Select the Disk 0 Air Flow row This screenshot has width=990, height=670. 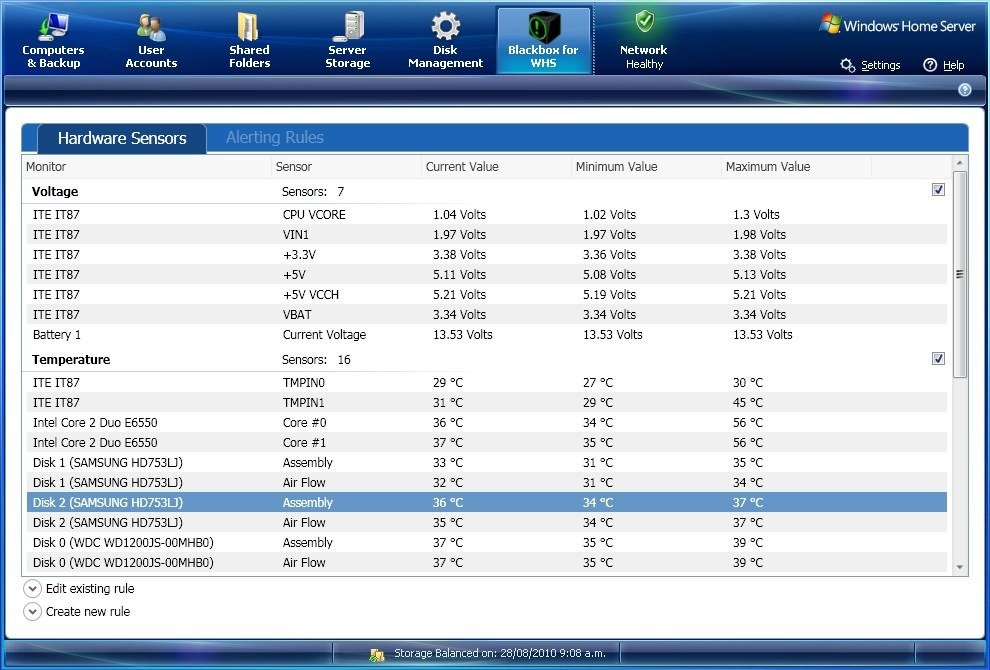pos(487,563)
